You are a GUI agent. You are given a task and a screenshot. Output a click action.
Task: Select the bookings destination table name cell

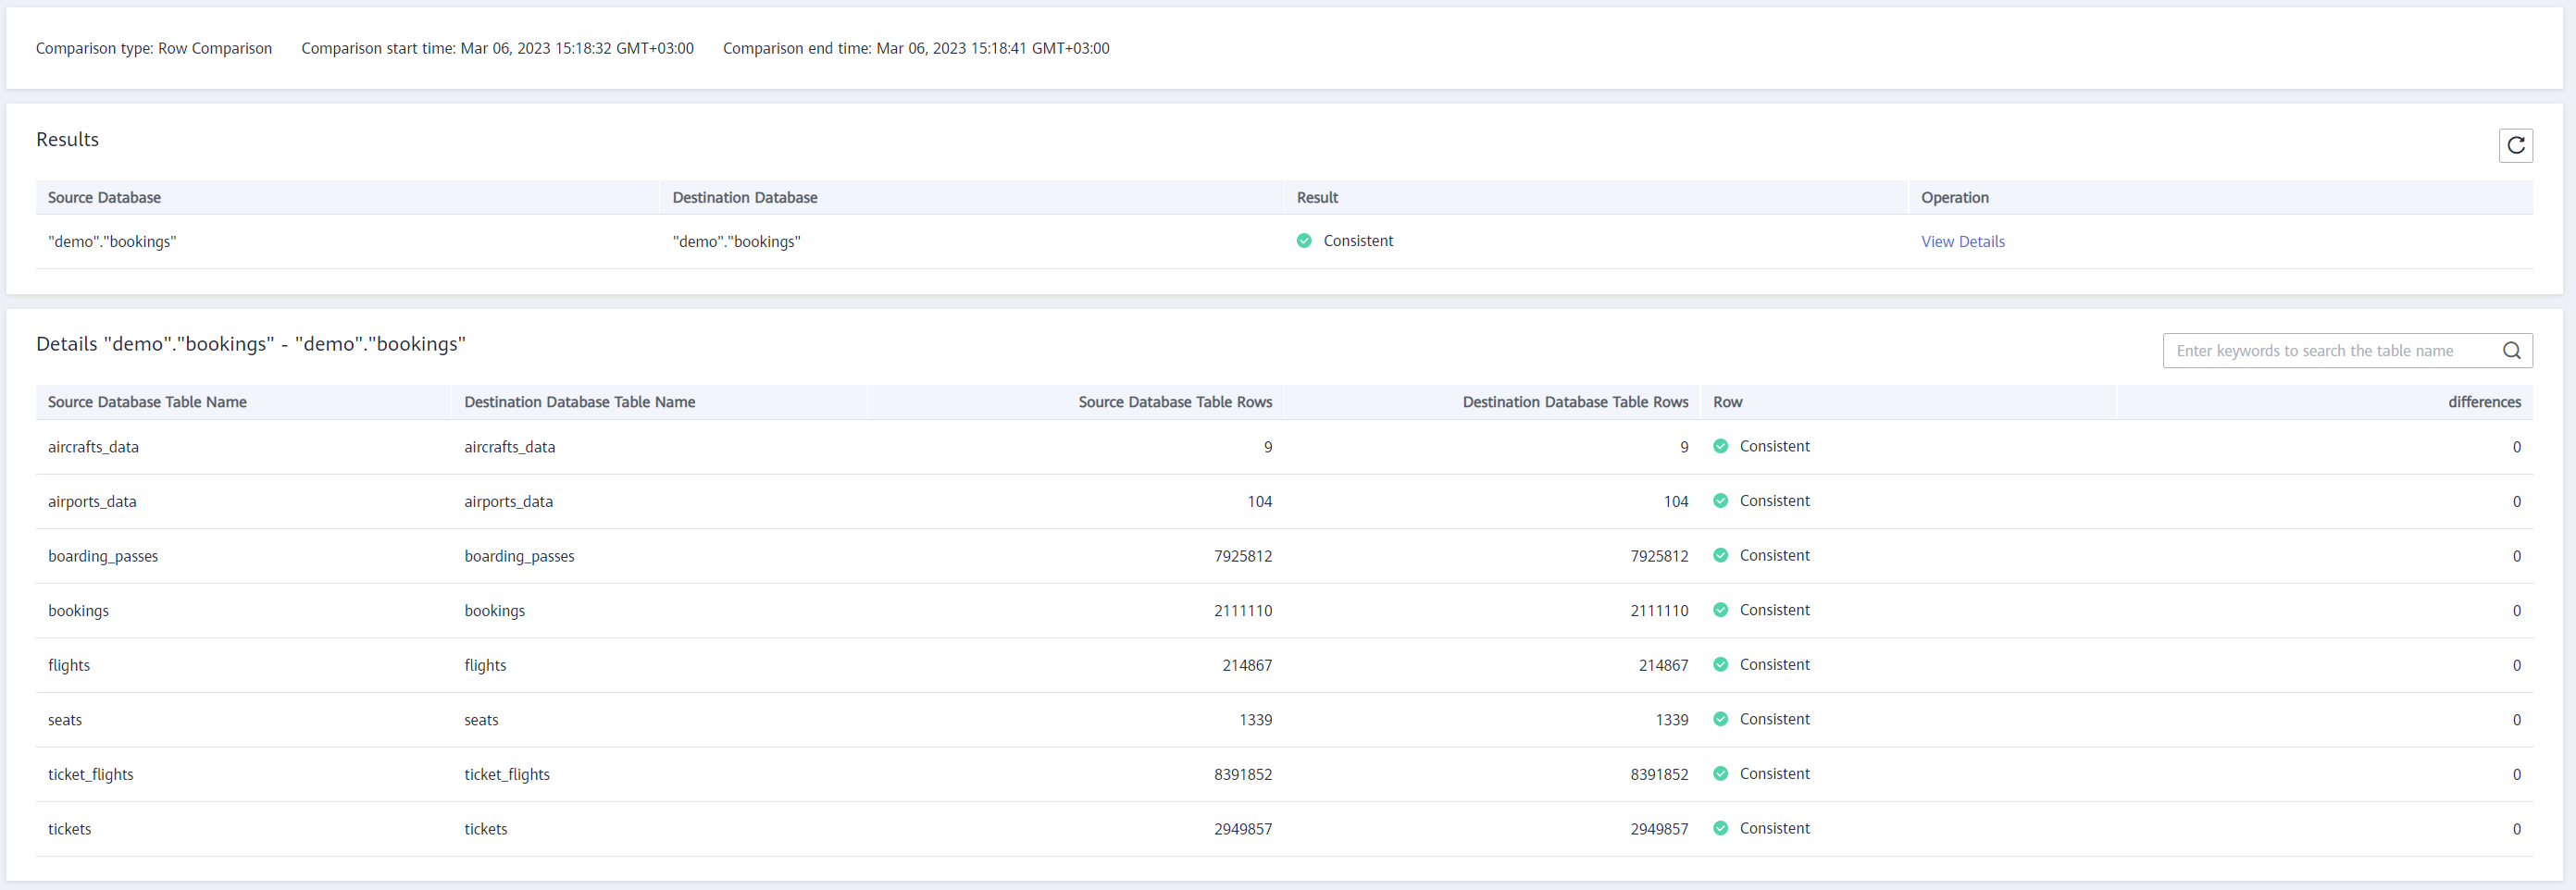tap(494, 611)
